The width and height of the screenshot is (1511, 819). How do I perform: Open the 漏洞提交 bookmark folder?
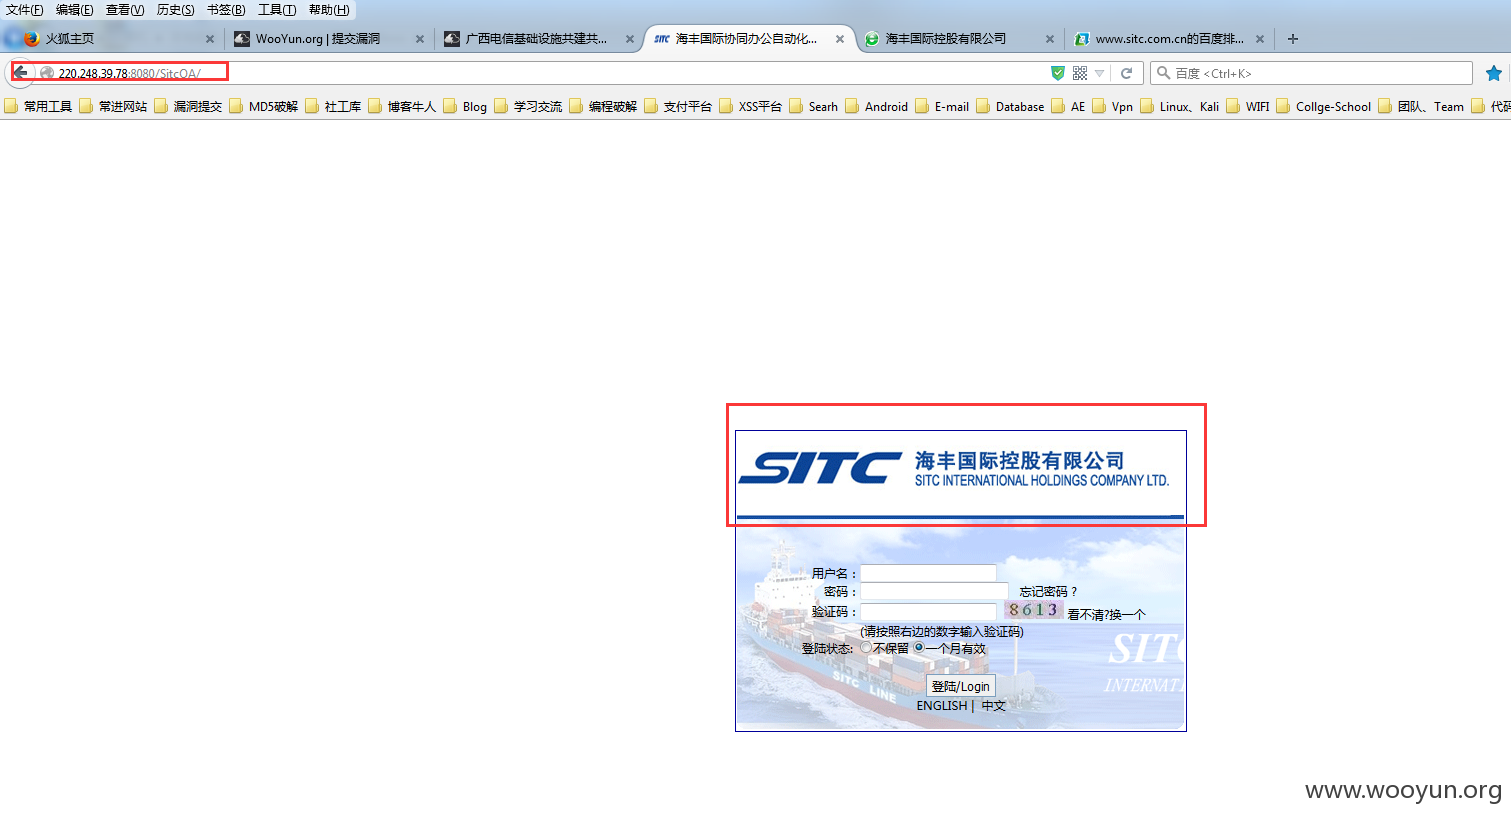188,106
